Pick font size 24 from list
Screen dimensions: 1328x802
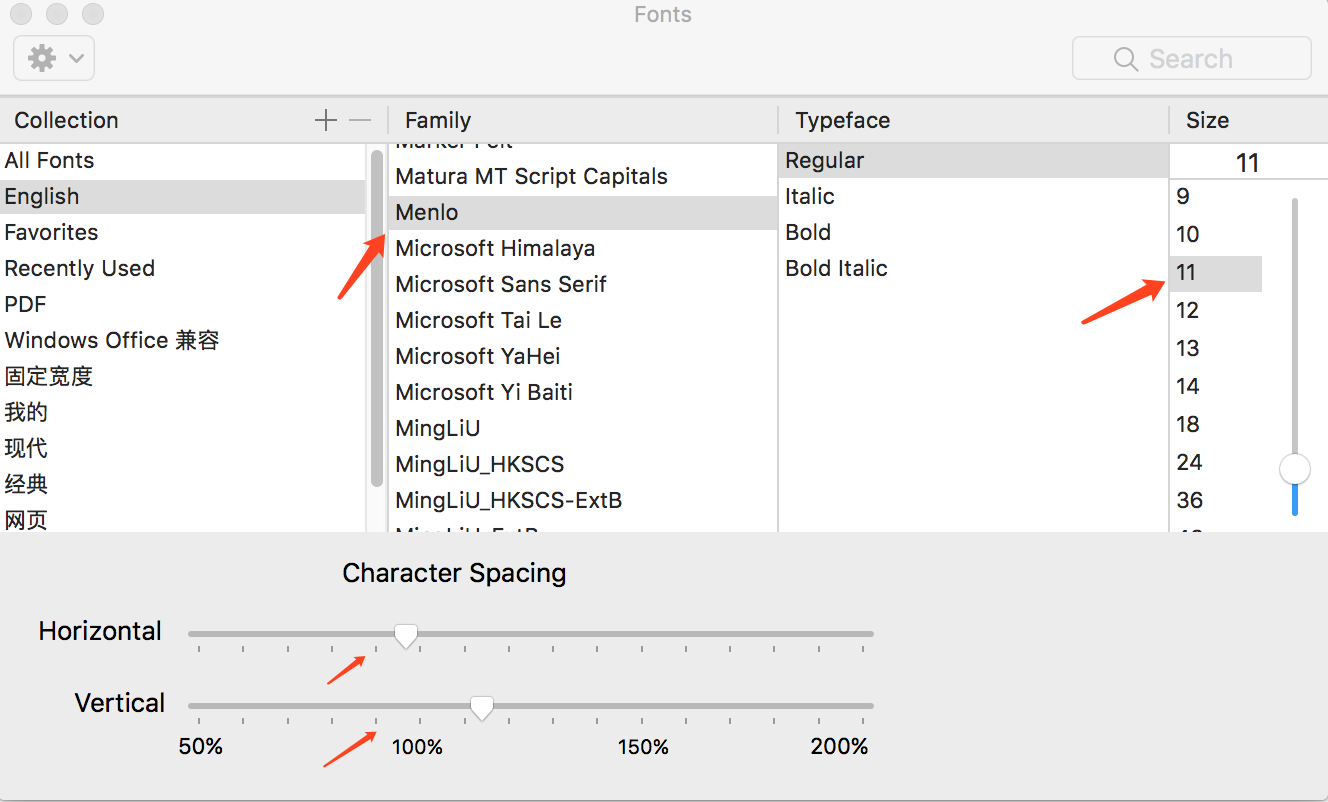1188,462
